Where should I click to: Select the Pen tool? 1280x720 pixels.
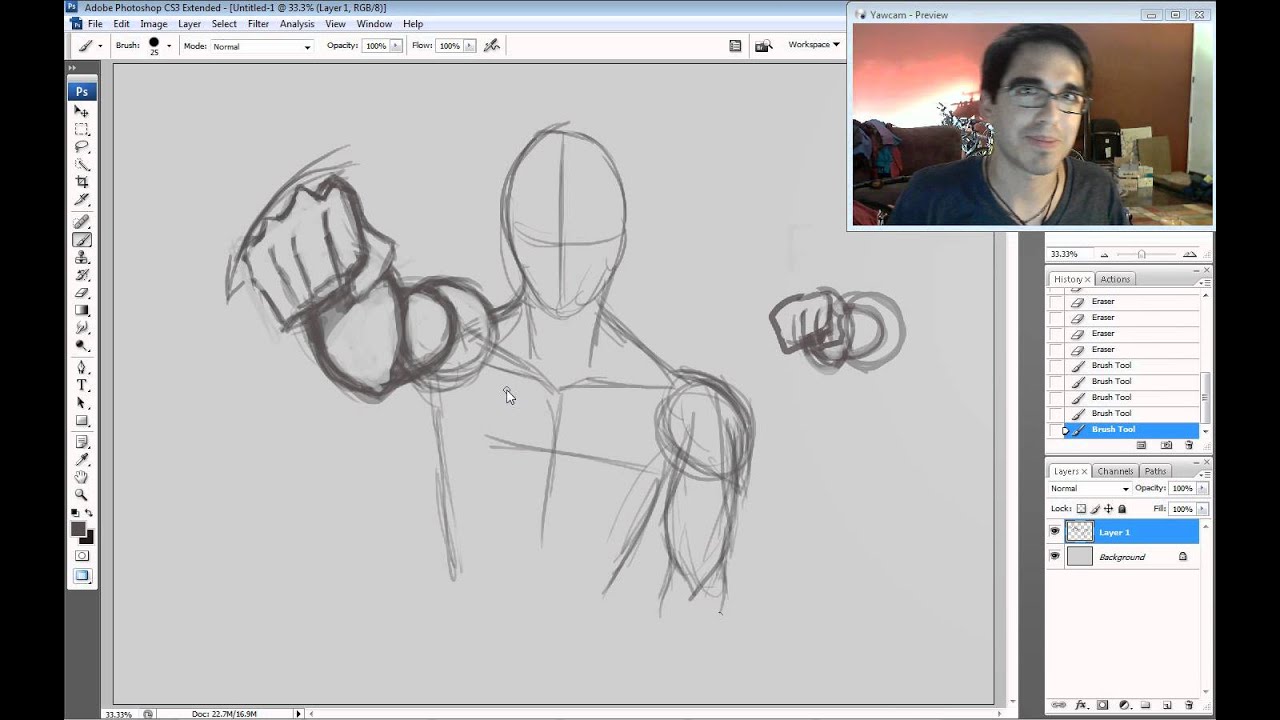click(x=82, y=368)
